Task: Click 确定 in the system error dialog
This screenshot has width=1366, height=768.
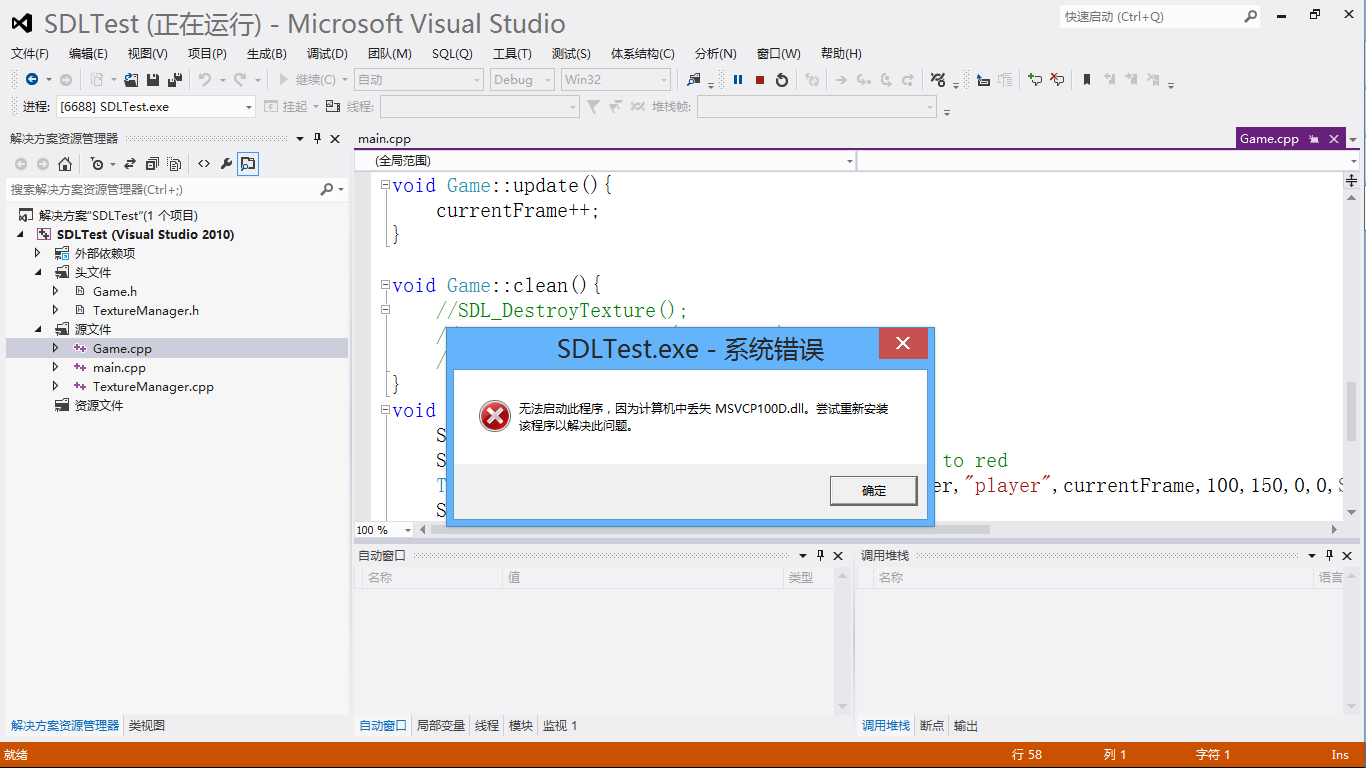Action: [874, 490]
